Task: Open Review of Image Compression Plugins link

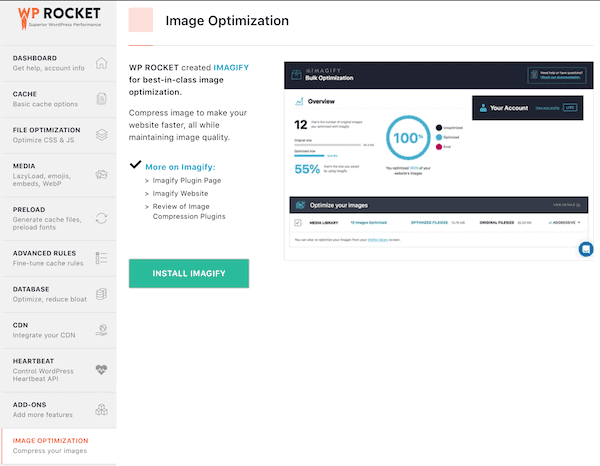Action: pyautogui.click(x=189, y=211)
